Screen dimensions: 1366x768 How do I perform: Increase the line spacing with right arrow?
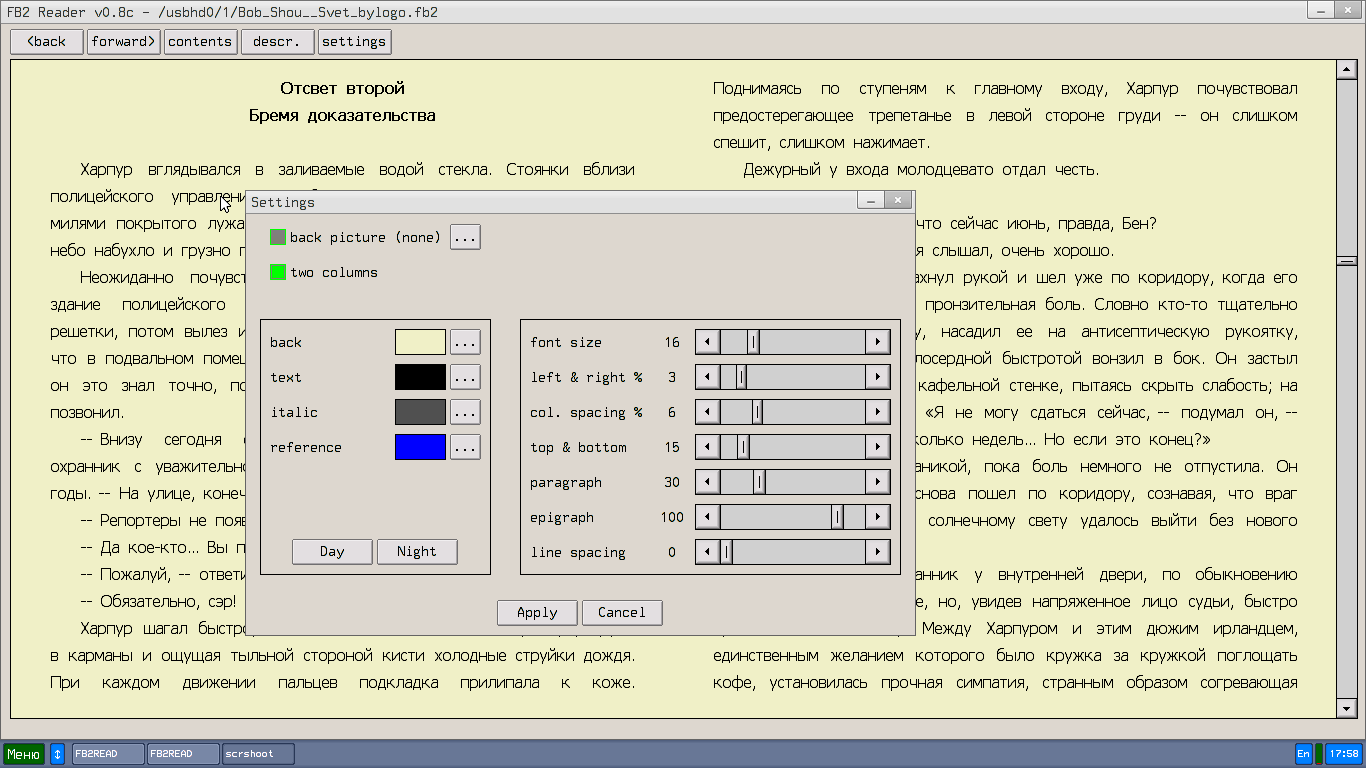coord(877,552)
